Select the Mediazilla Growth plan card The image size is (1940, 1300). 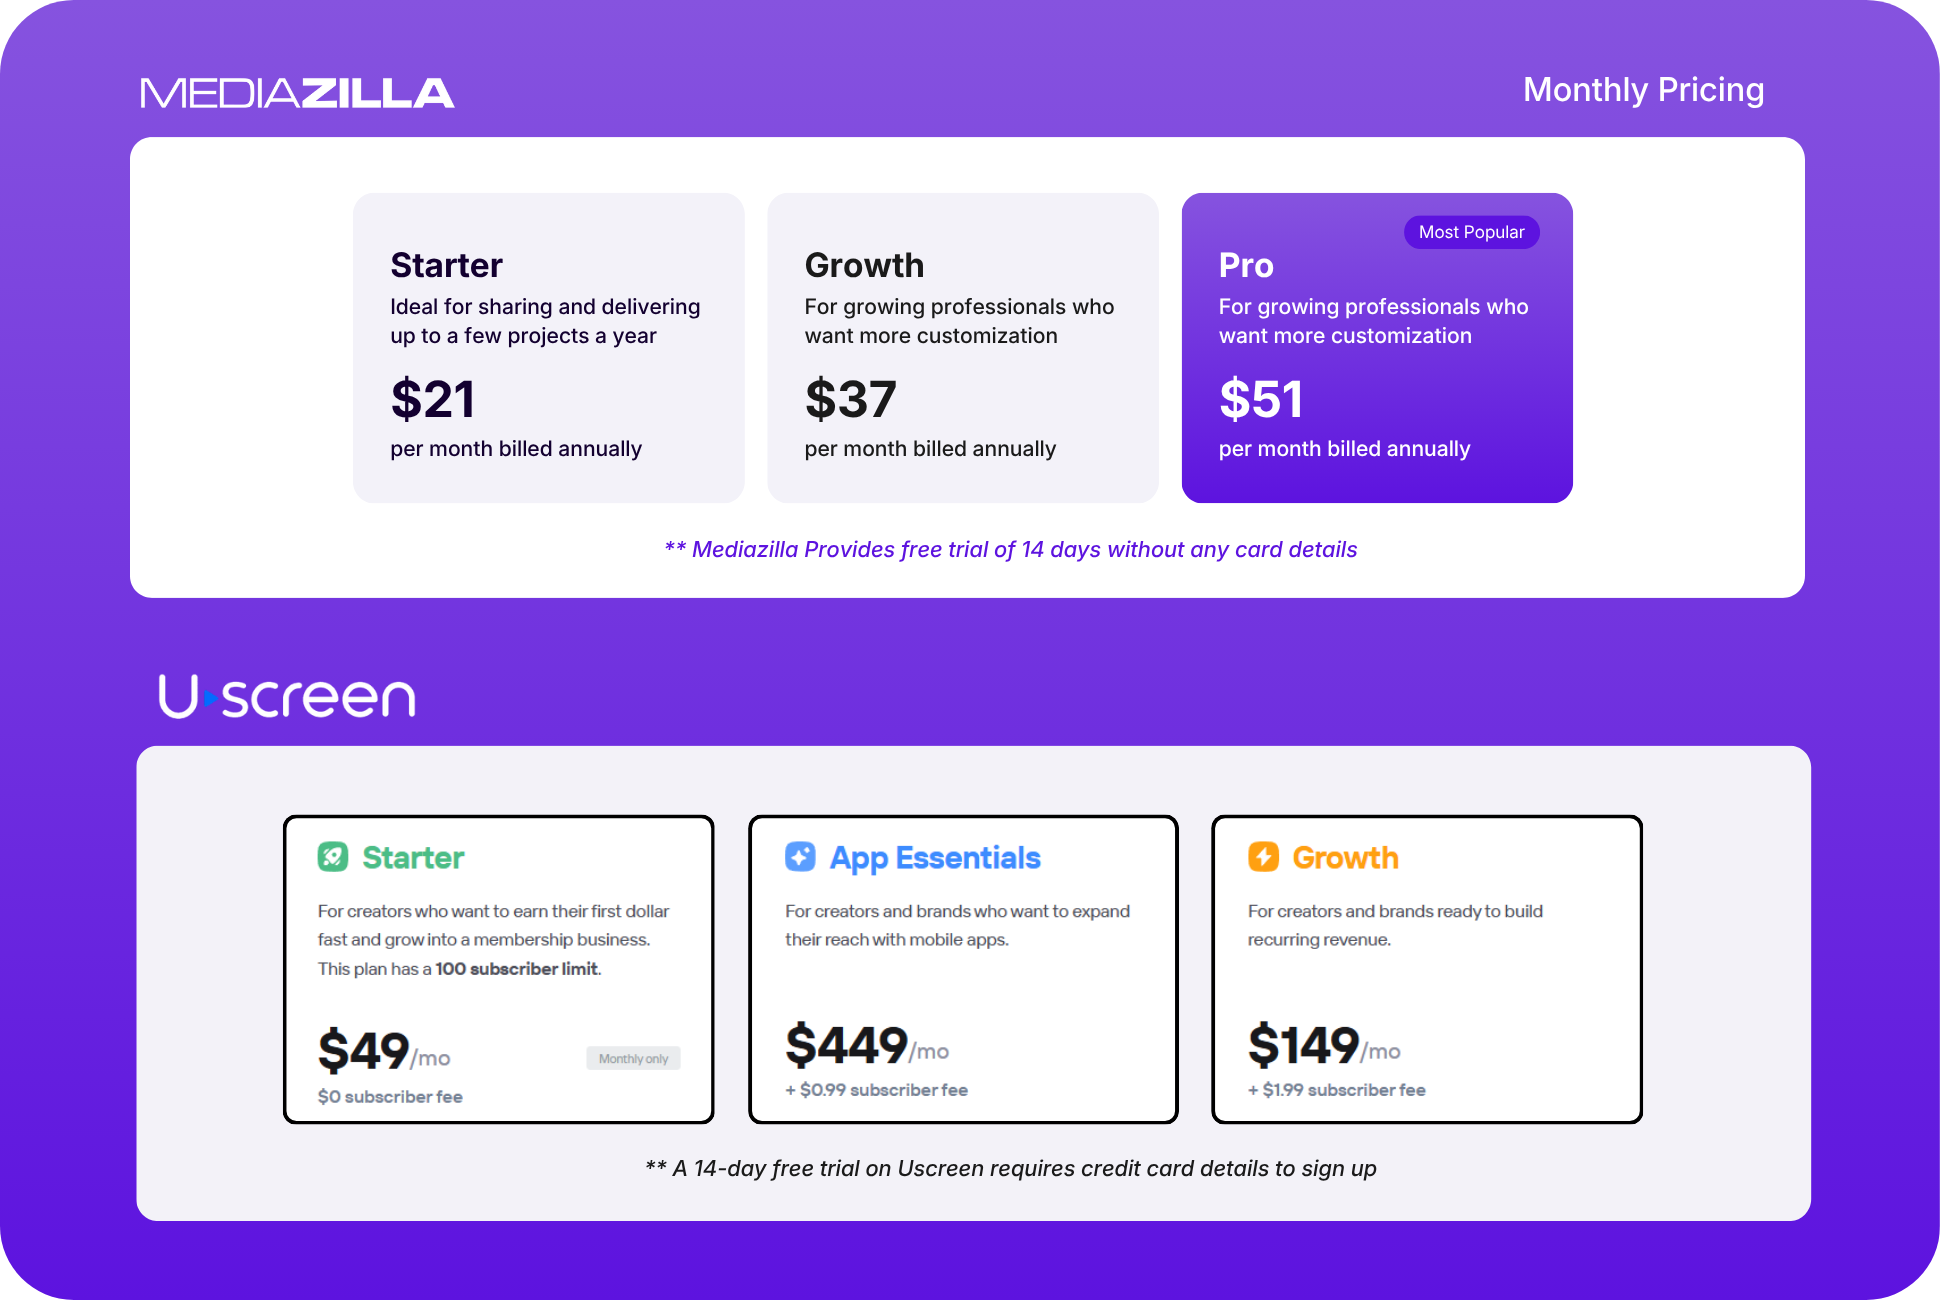[x=963, y=348]
